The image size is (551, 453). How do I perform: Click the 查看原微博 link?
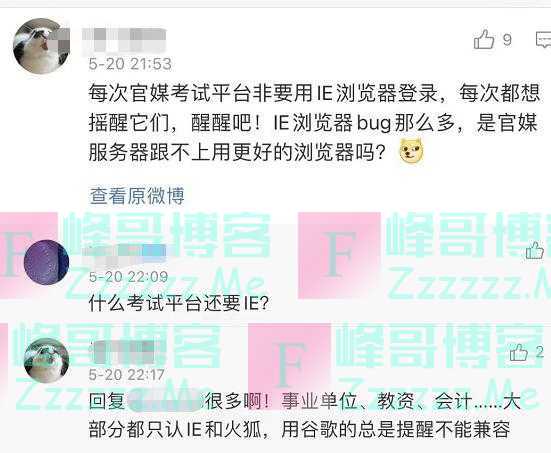[137, 195]
